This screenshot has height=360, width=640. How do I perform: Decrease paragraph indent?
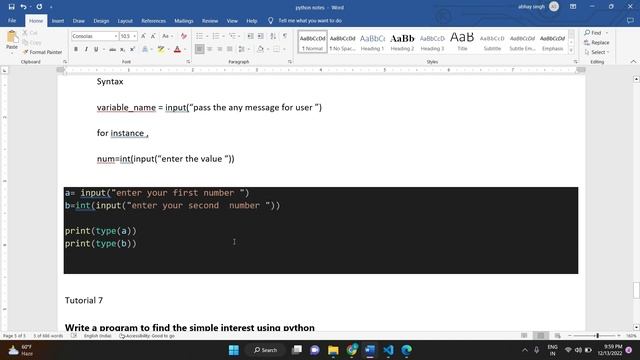point(251,36)
